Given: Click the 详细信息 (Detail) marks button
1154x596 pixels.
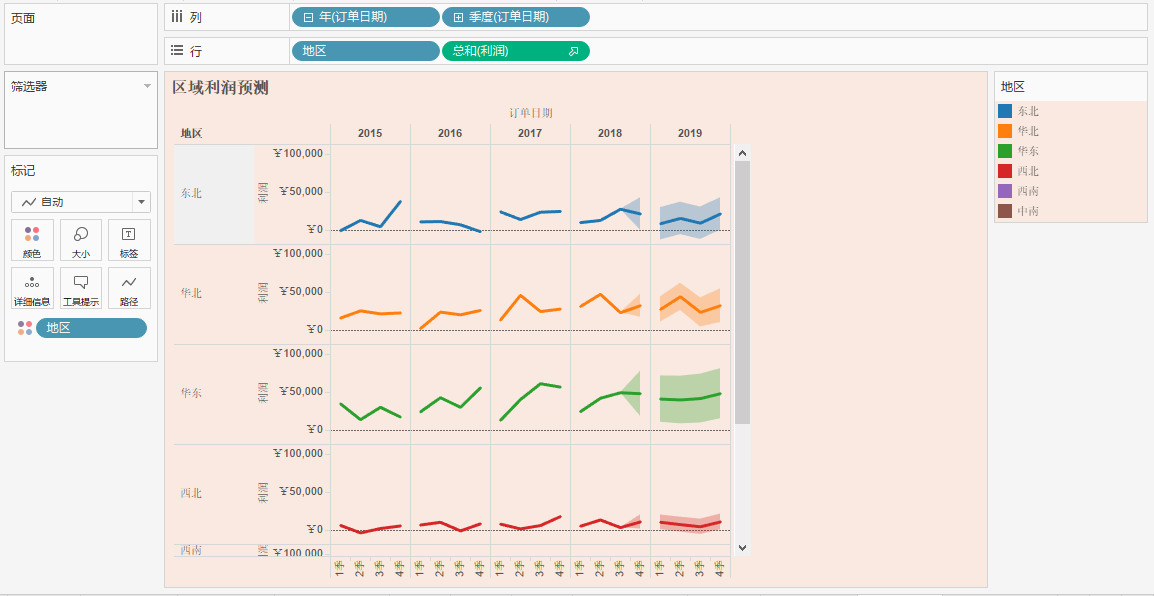Looking at the screenshot, I should [x=32, y=288].
